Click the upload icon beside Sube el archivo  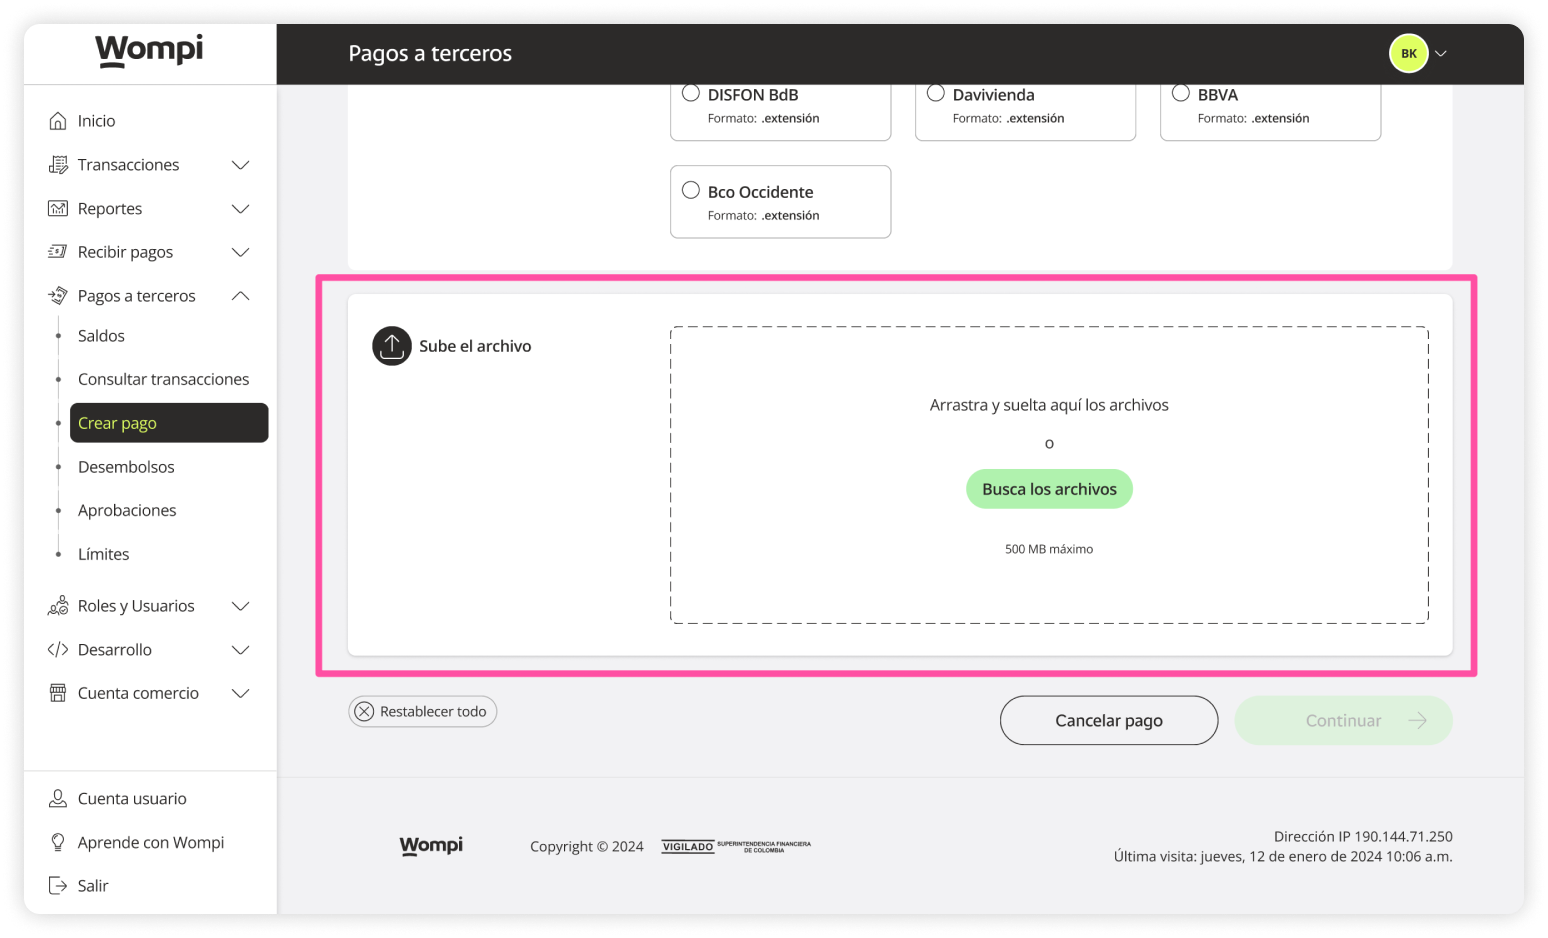coord(392,346)
